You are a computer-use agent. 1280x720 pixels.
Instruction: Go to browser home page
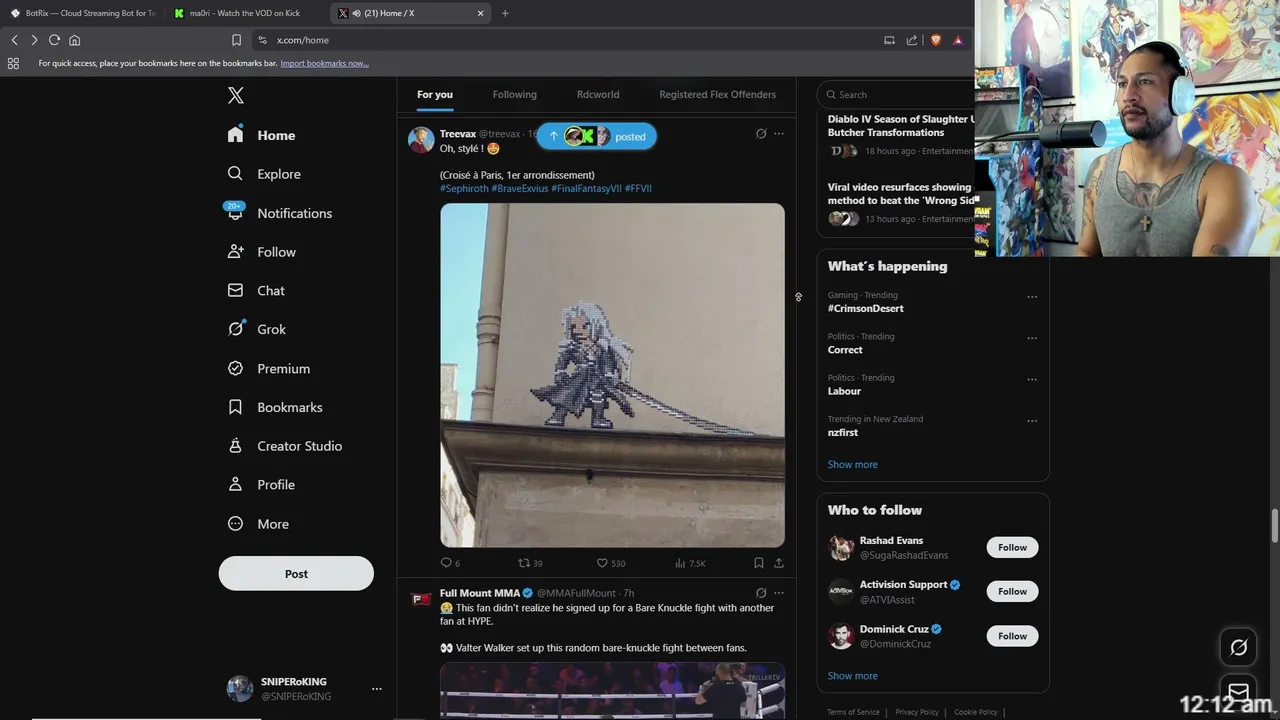pyautogui.click(x=74, y=40)
